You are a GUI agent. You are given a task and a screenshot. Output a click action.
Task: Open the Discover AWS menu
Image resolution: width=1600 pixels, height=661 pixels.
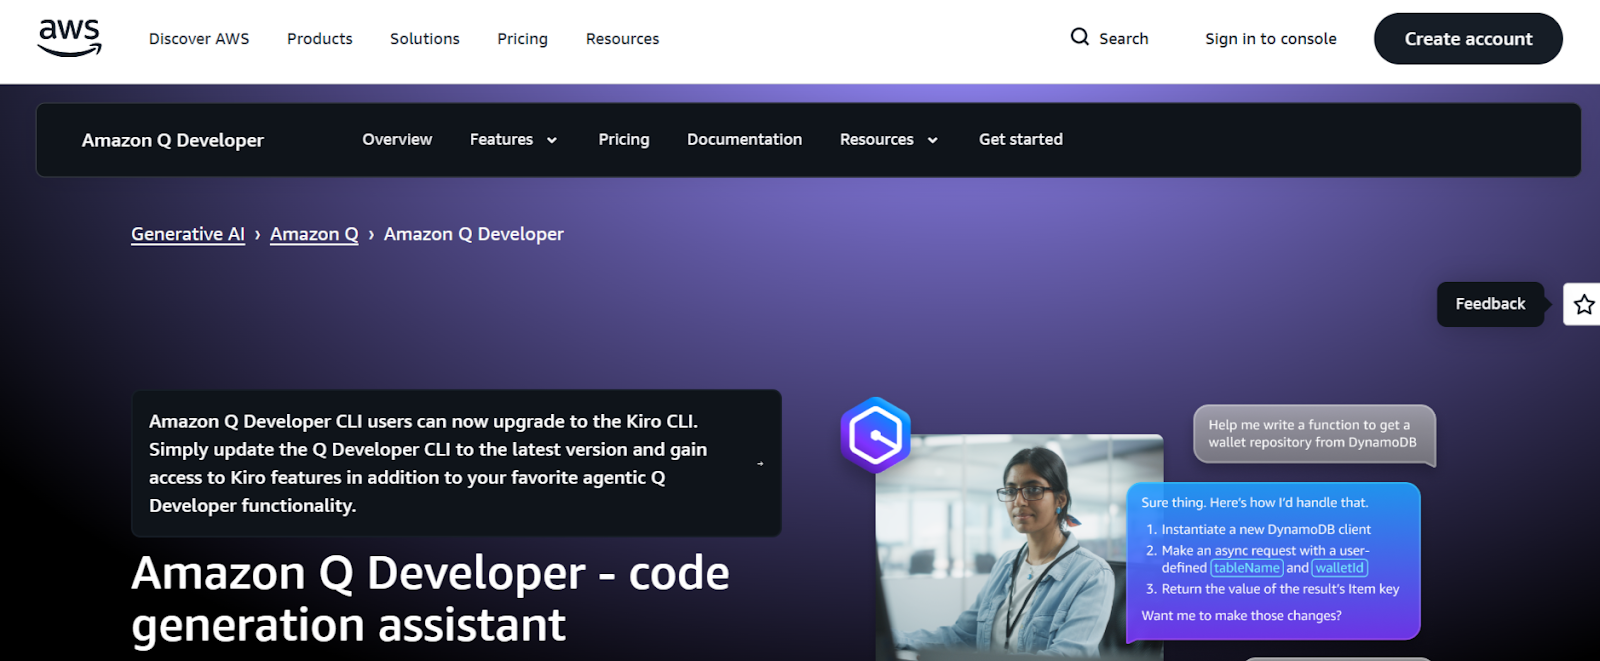199,39
